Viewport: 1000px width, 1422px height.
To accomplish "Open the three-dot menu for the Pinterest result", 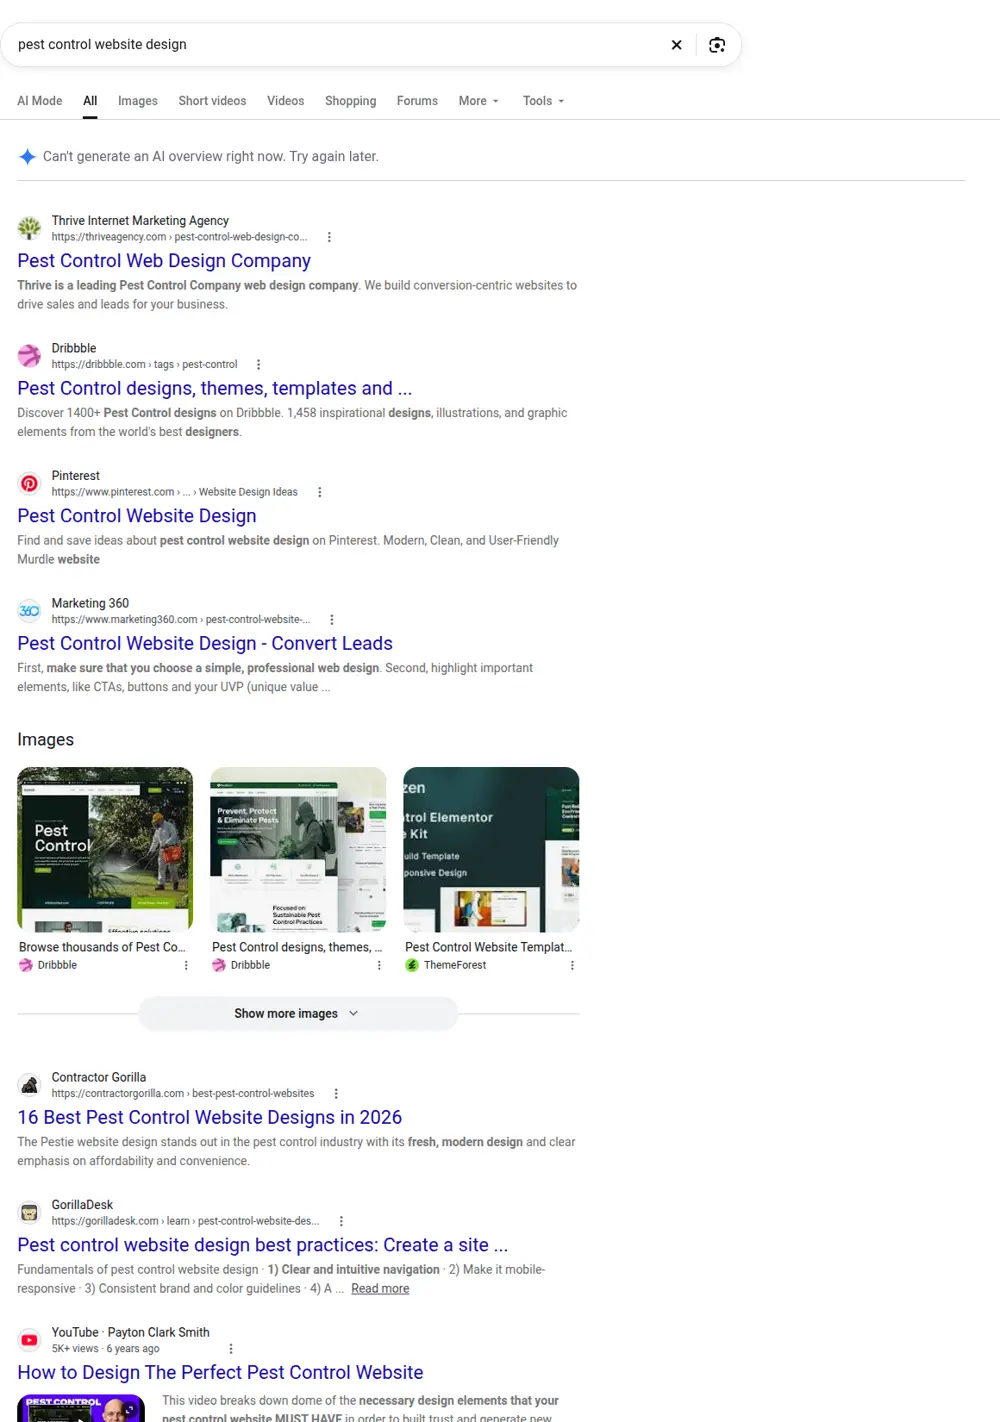I will tap(319, 492).
